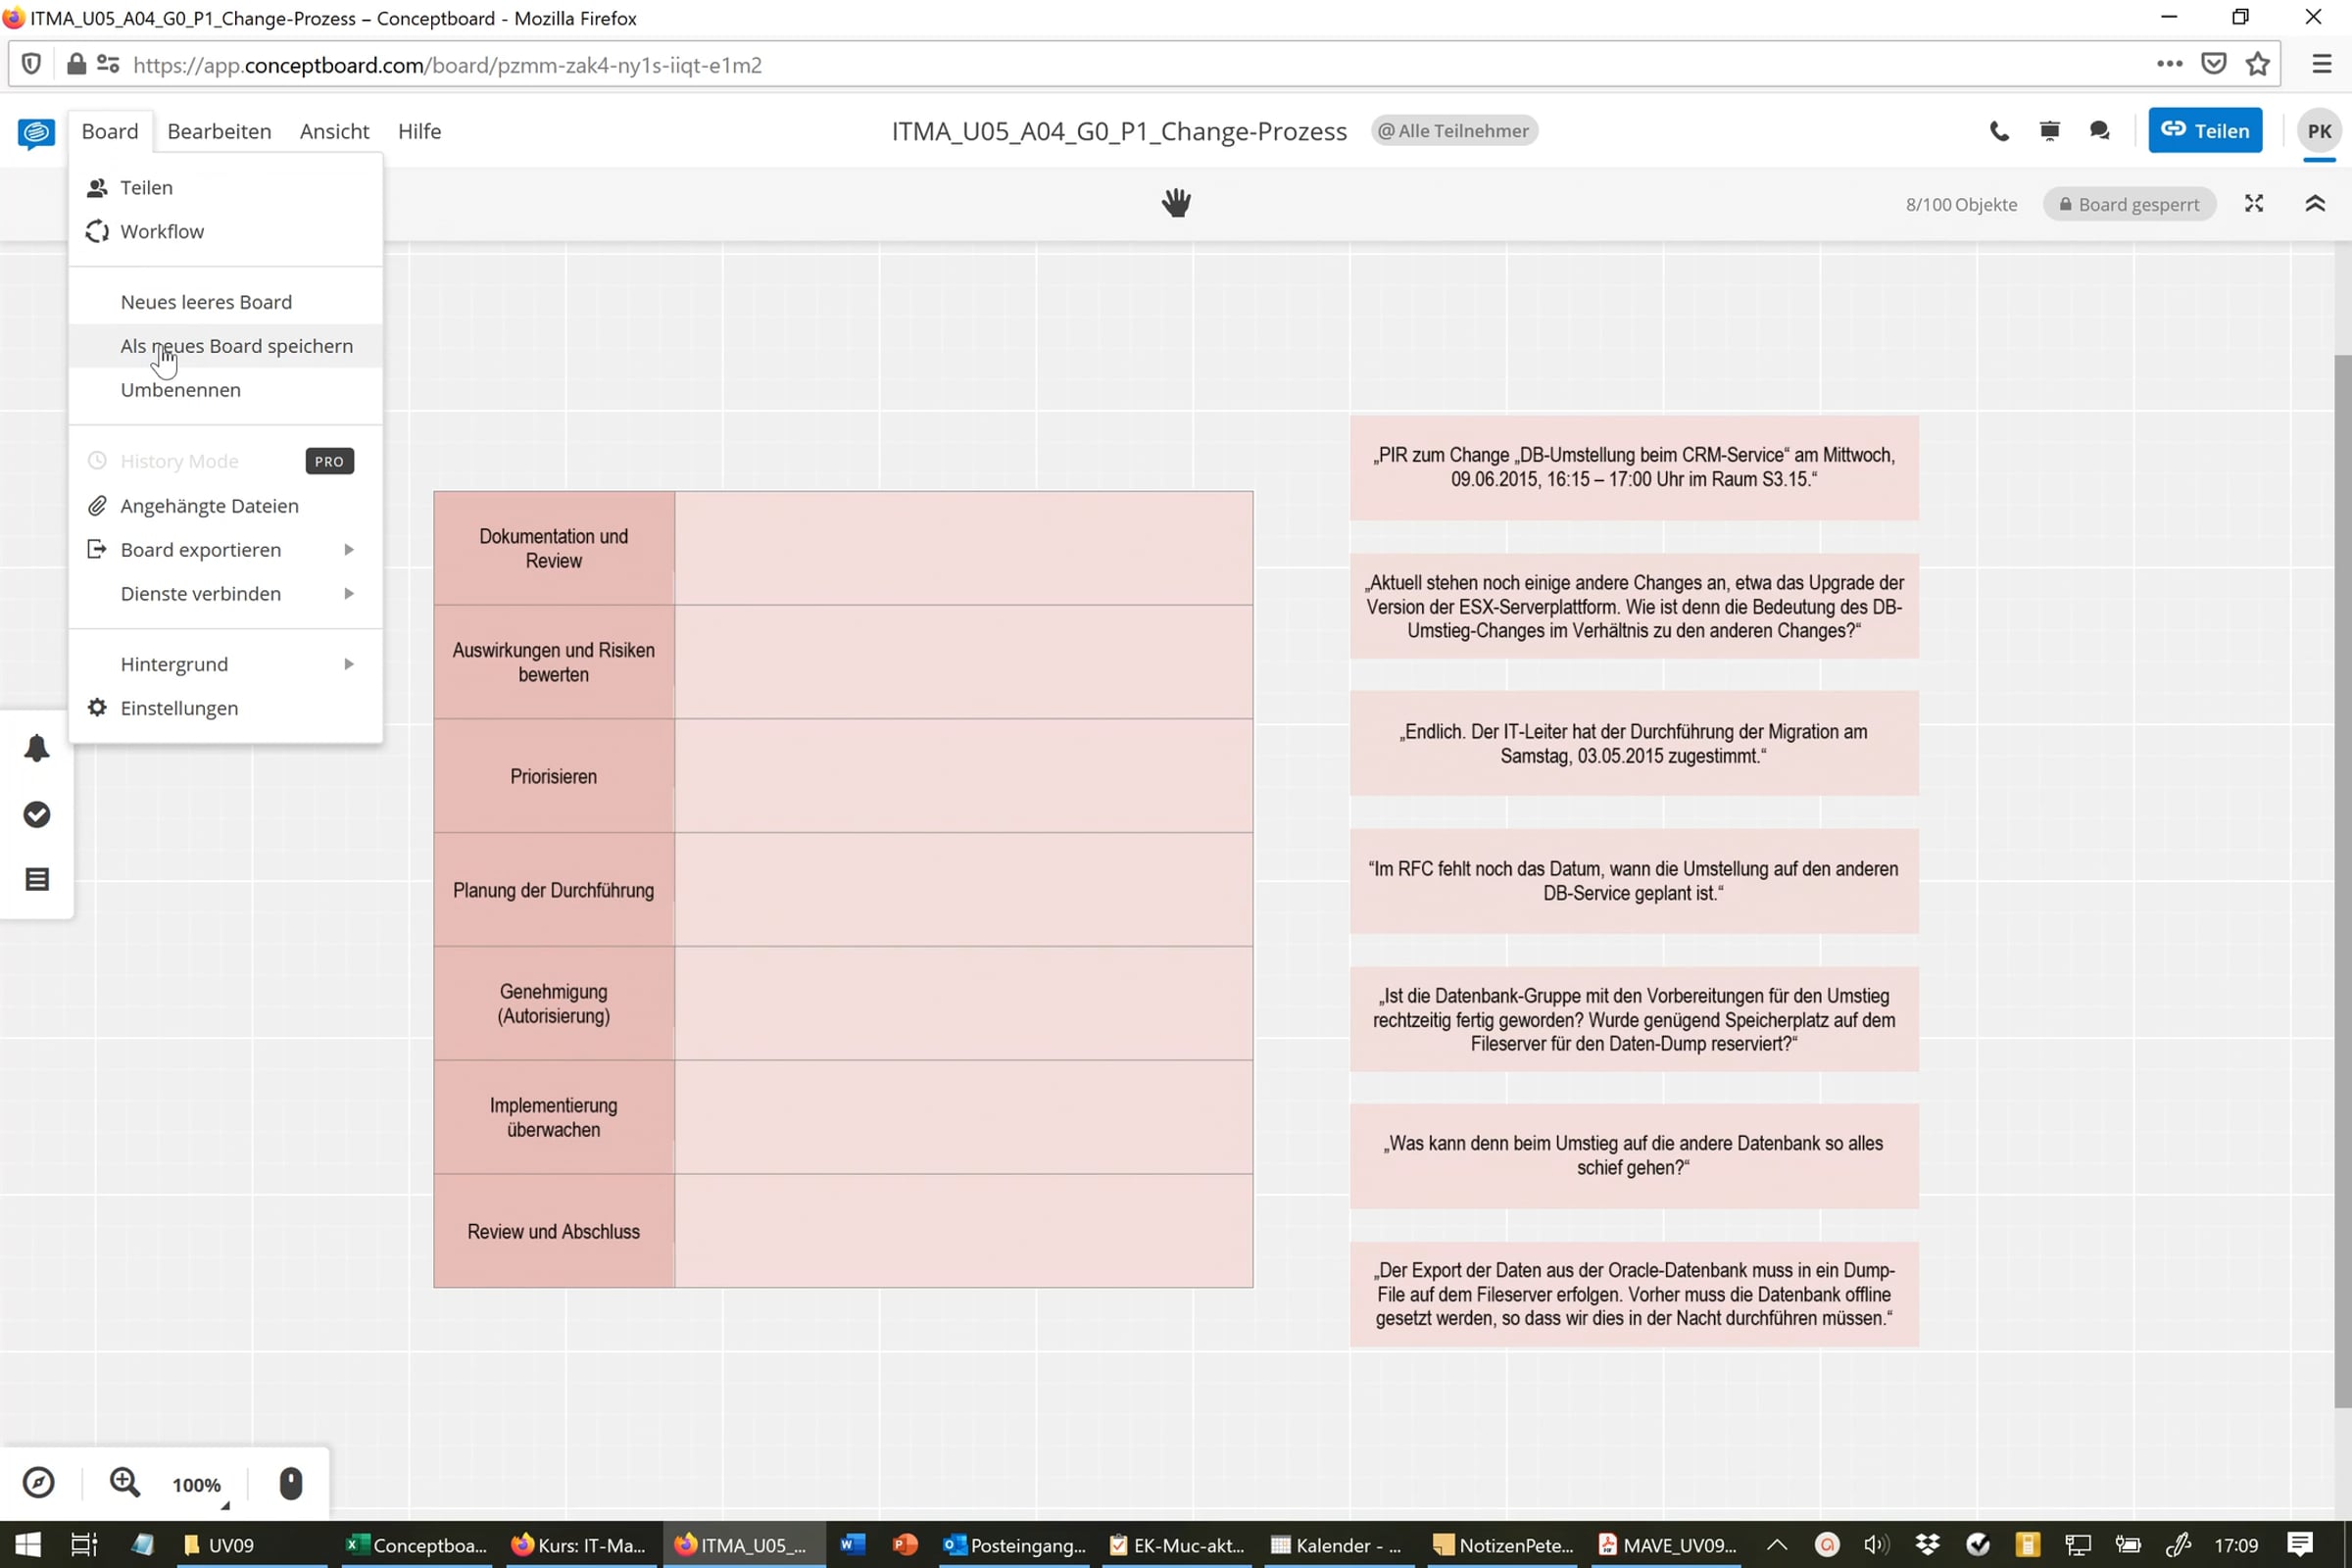Click the phone call icon
This screenshot has width=2352, height=1568.
click(1999, 131)
